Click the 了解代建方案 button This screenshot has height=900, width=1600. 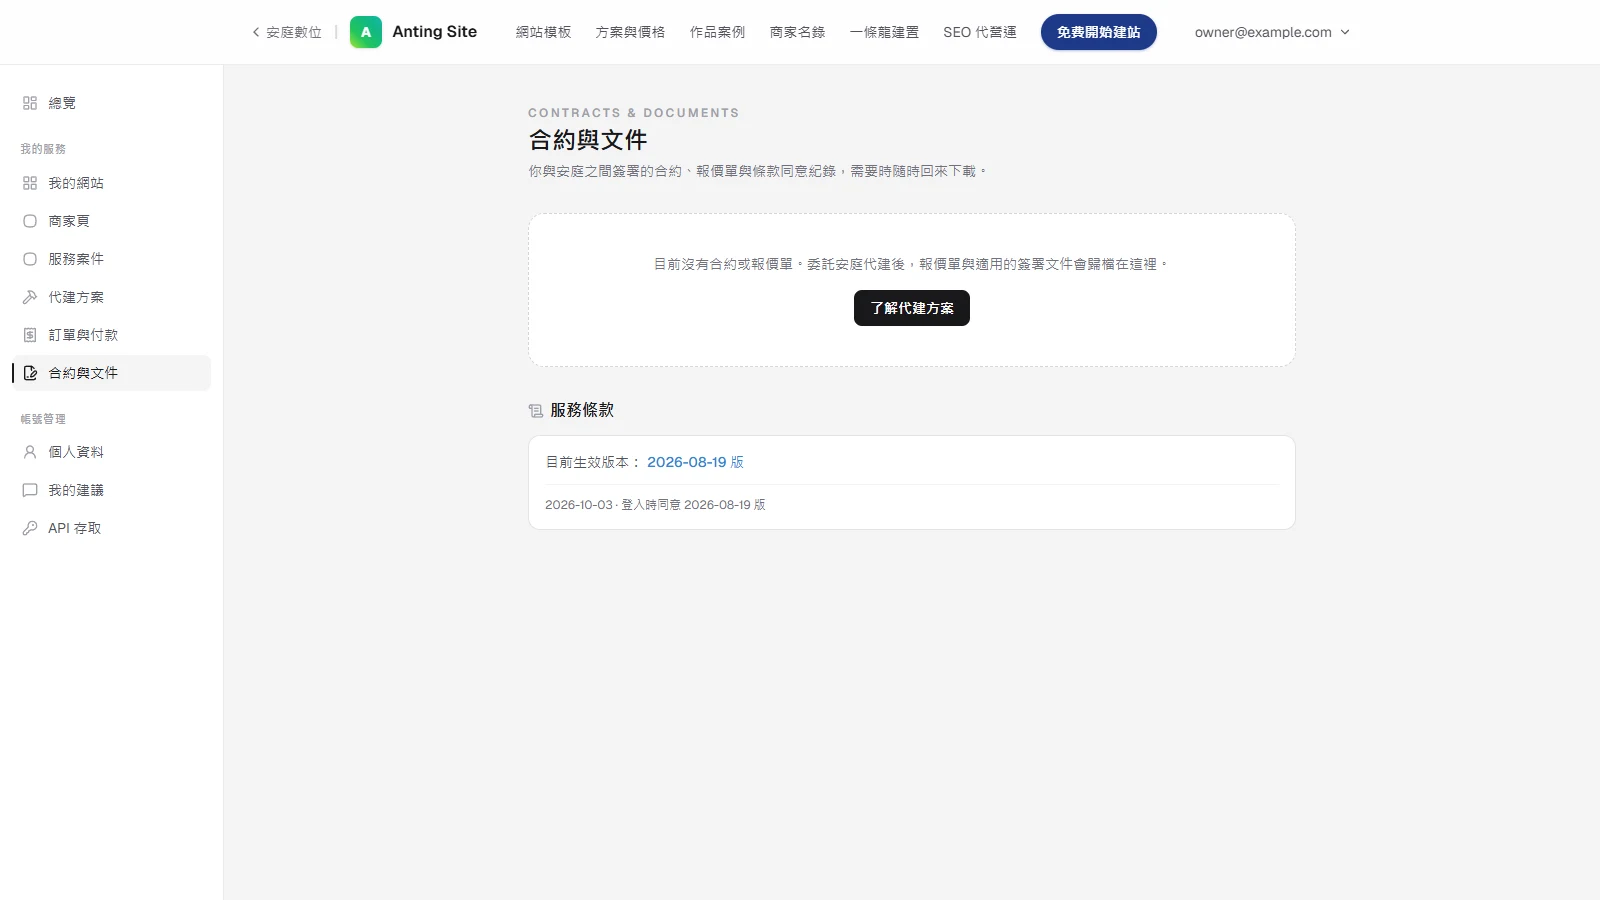click(912, 308)
